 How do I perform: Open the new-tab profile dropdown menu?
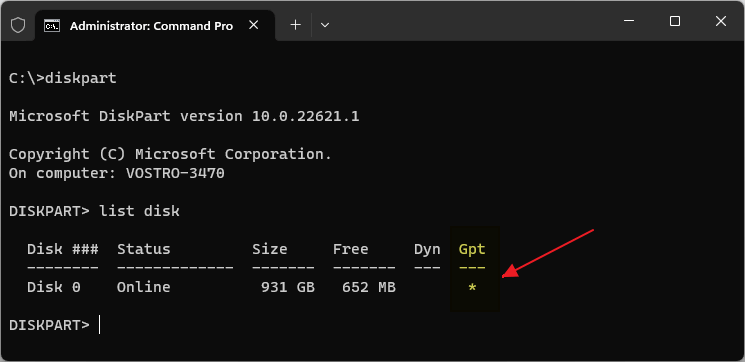(x=325, y=25)
